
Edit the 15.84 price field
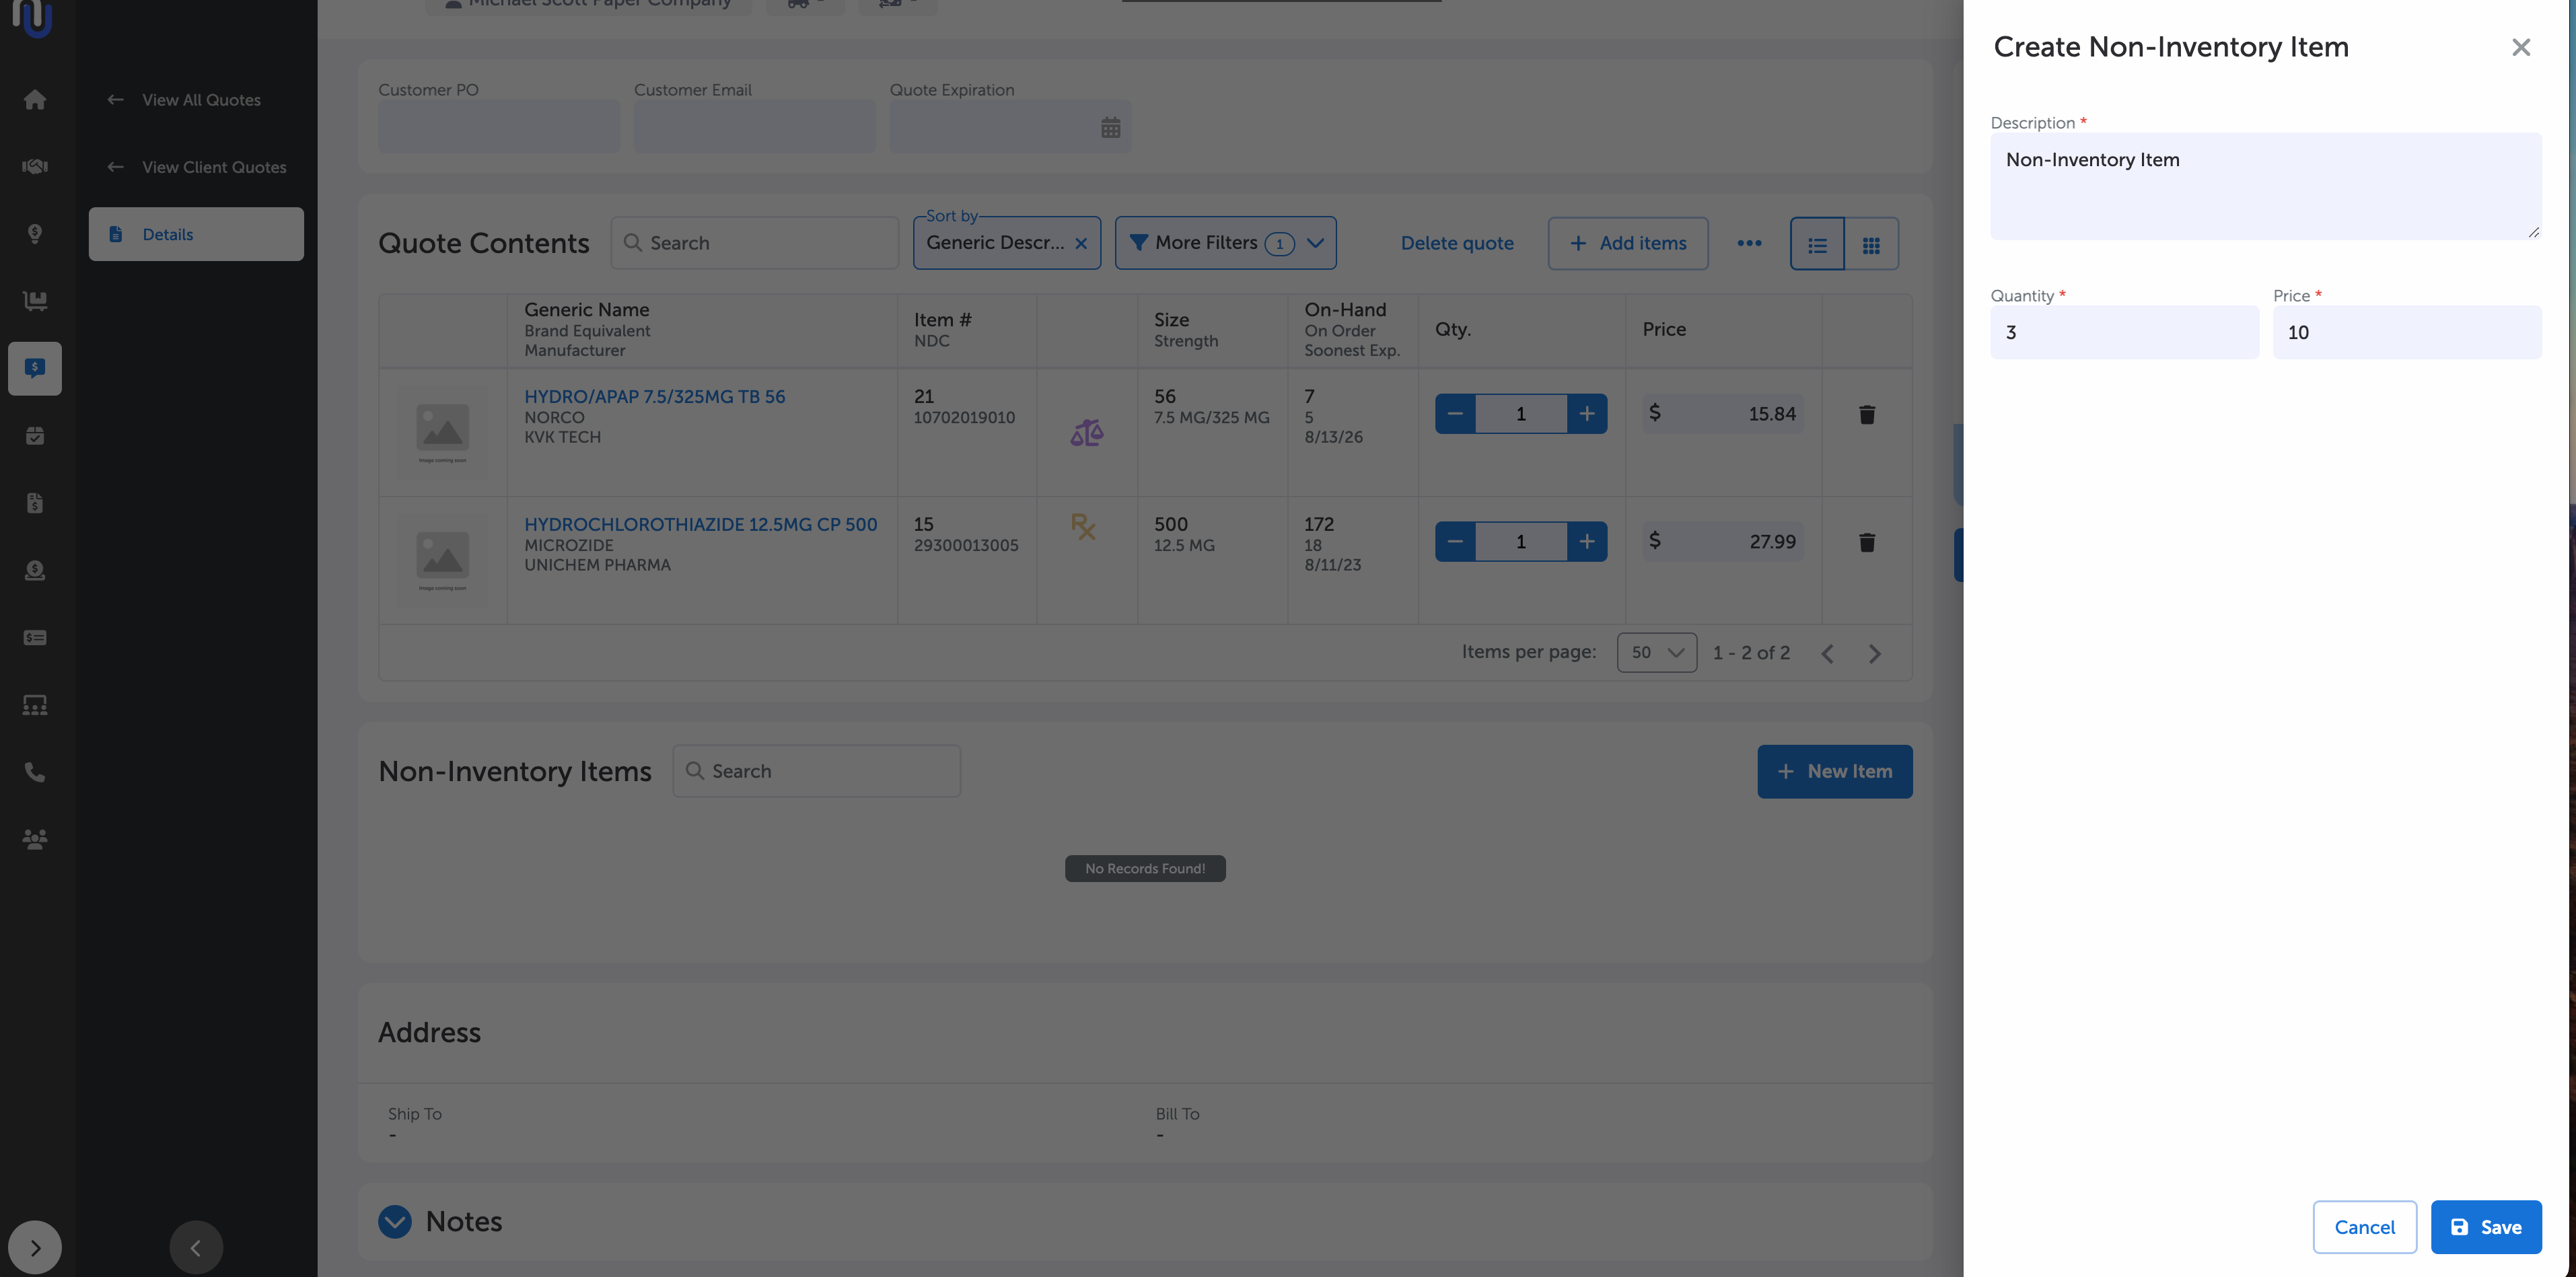point(1722,413)
